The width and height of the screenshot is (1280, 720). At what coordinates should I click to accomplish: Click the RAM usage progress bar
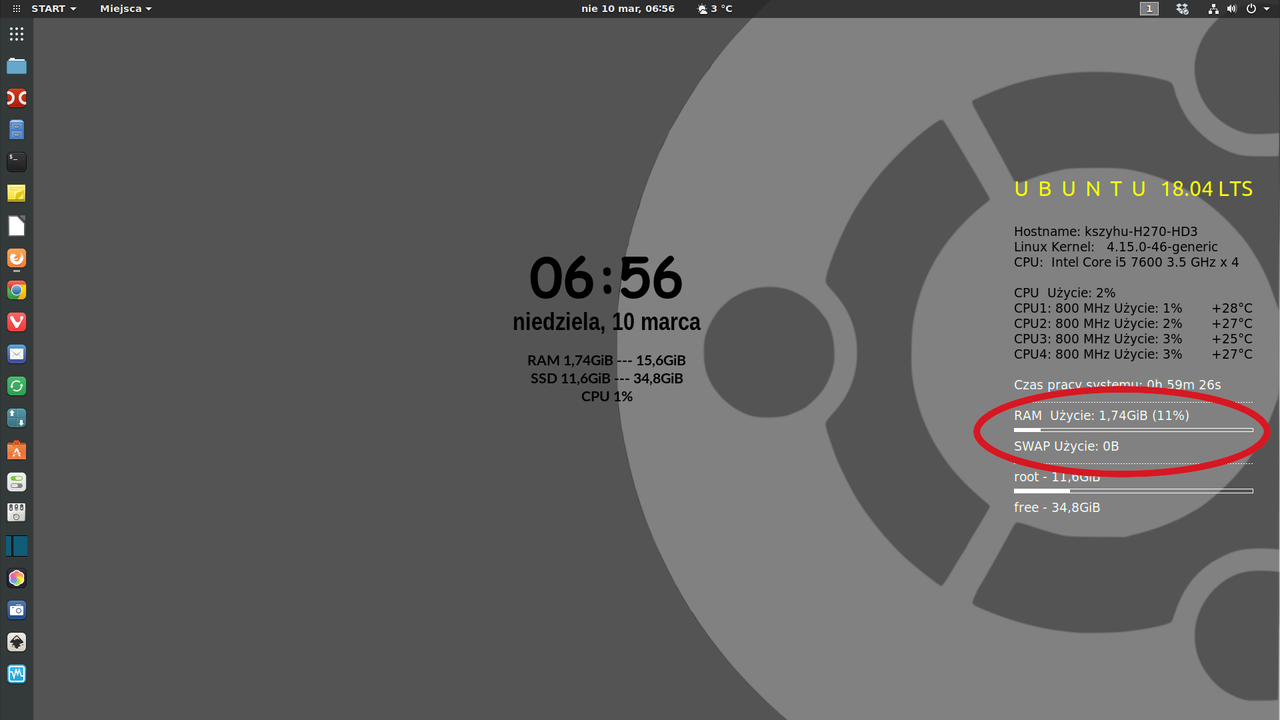[1133, 430]
